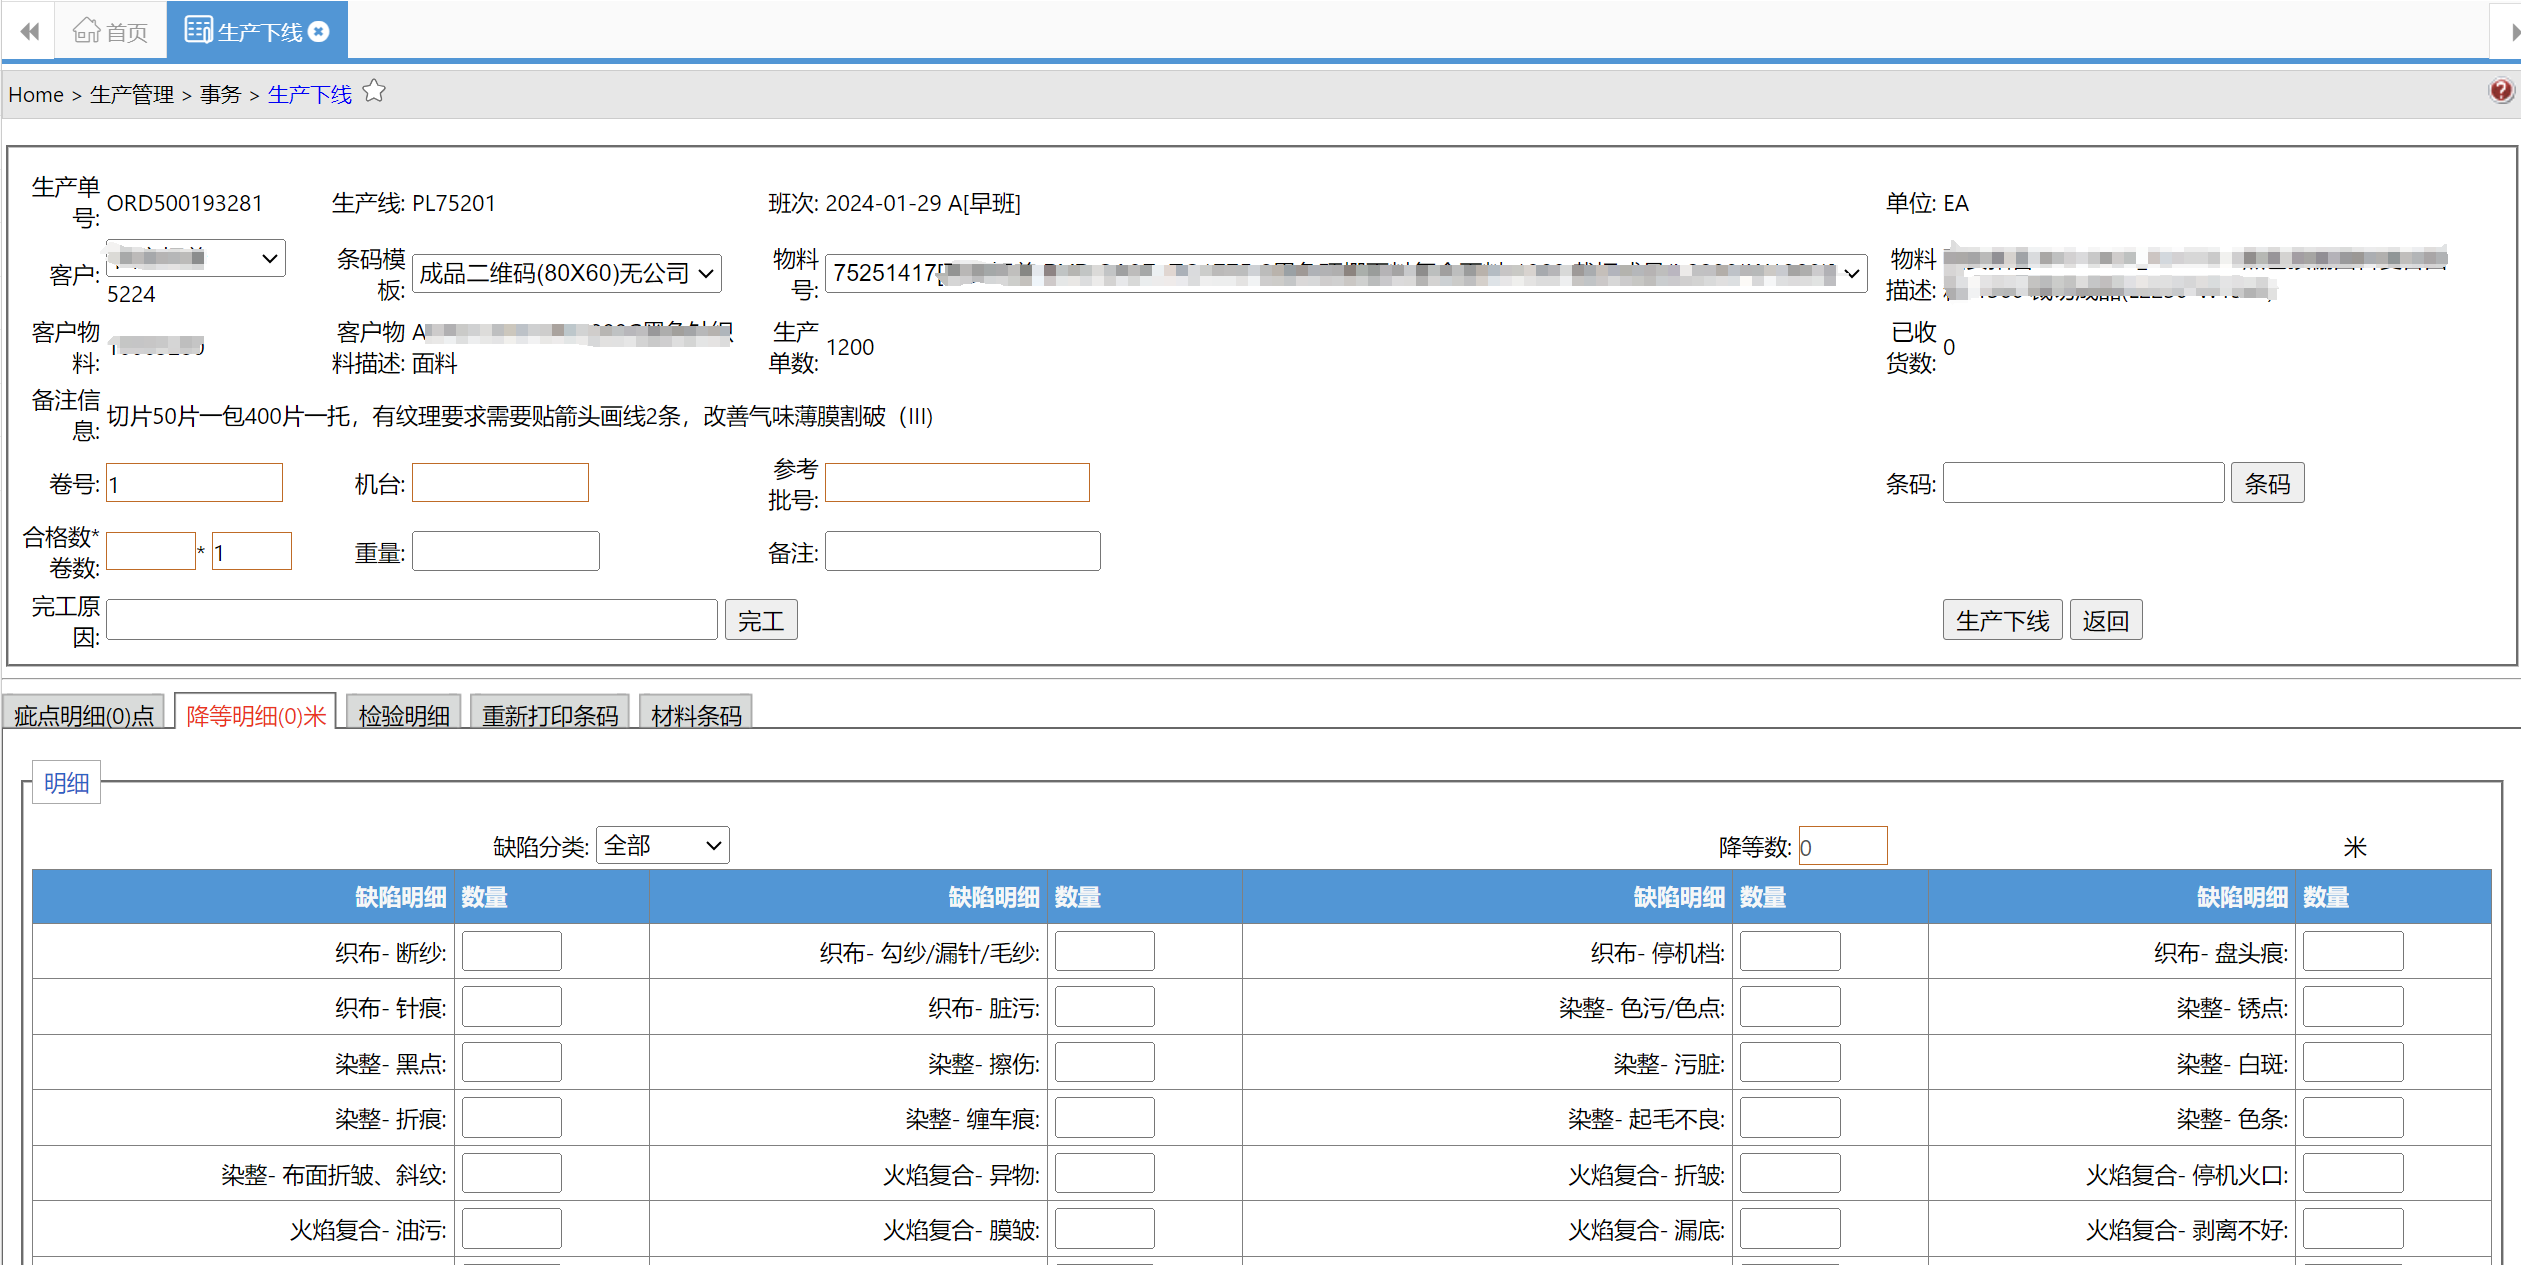The width and height of the screenshot is (2521, 1265).
Task: Click the 明细 fieldset legend
Action: (x=66, y=782)
